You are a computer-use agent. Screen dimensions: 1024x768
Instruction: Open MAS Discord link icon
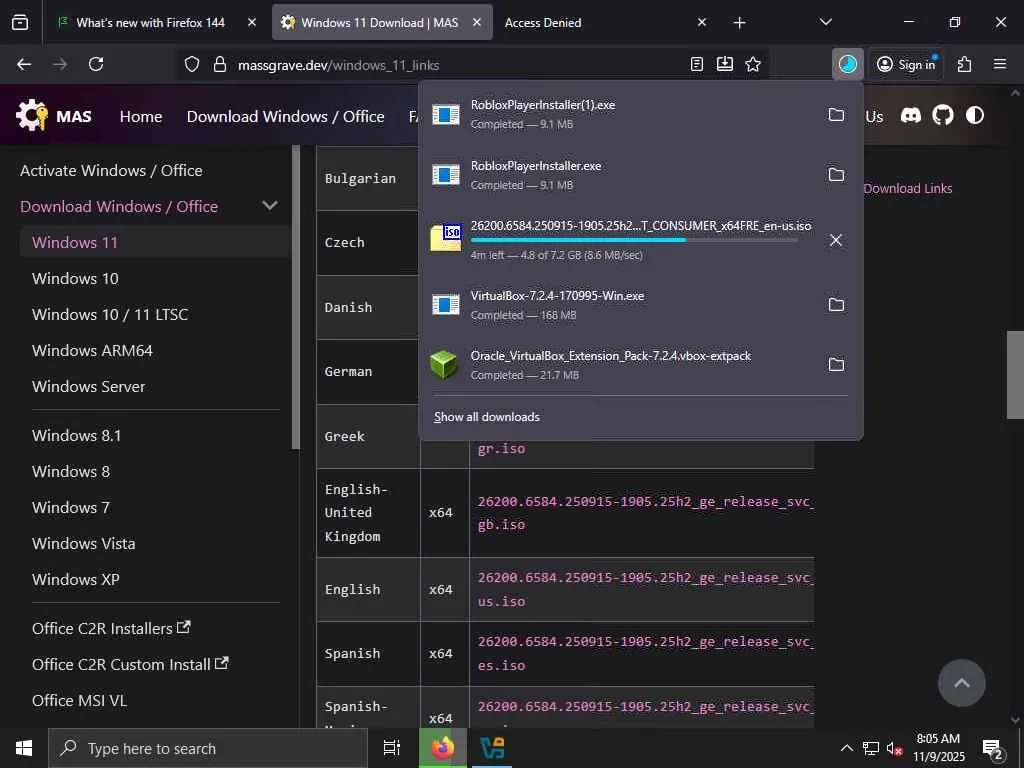coord(911,116)
